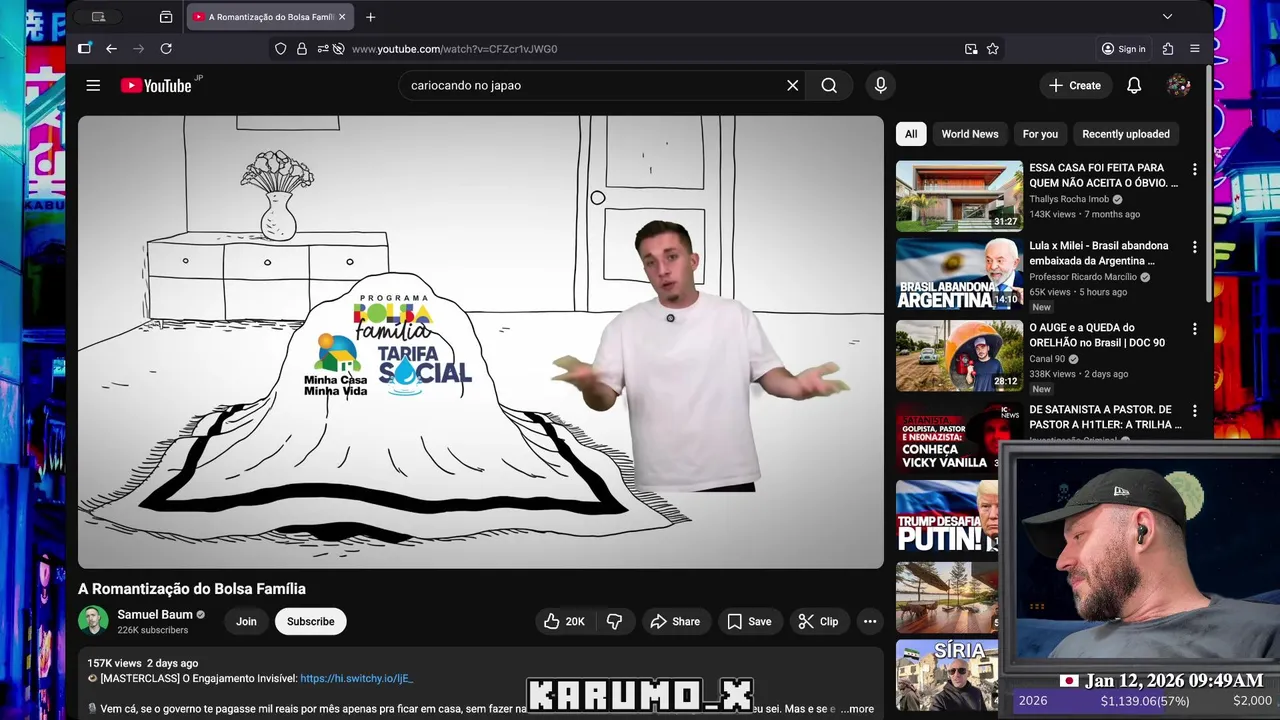Open TRUMP DESAFIA PUTIN video thumbnail
The width and height of the screenshot is (1280, 720).
point(947,516)
